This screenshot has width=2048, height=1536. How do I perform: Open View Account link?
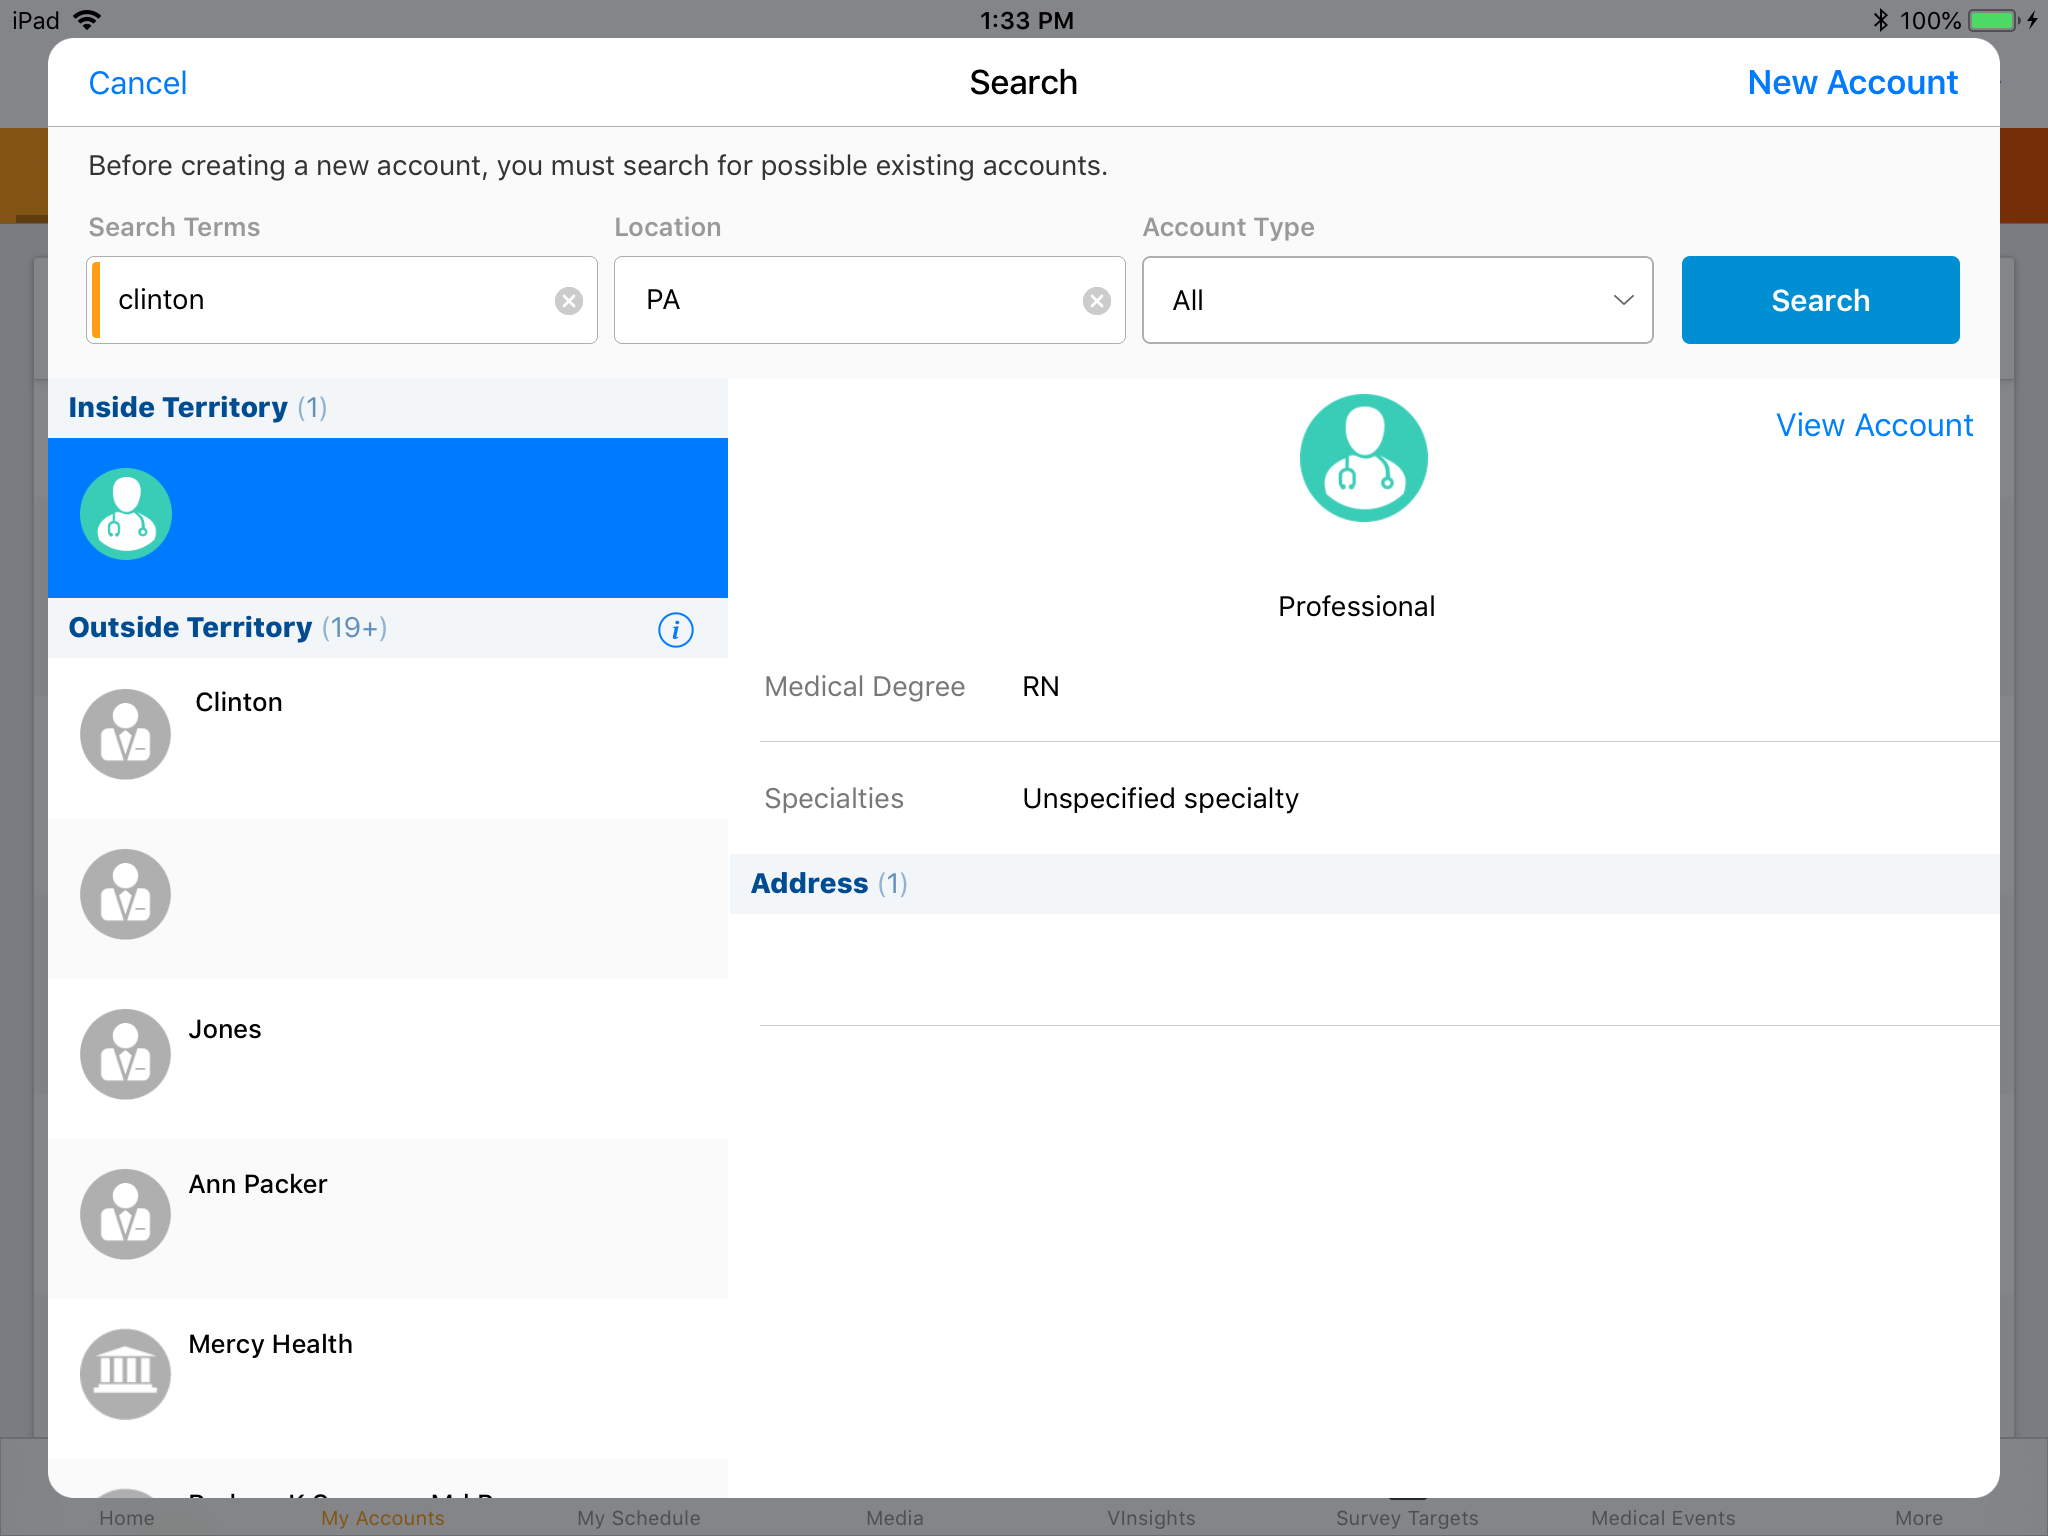click(x=1874, y=425)
